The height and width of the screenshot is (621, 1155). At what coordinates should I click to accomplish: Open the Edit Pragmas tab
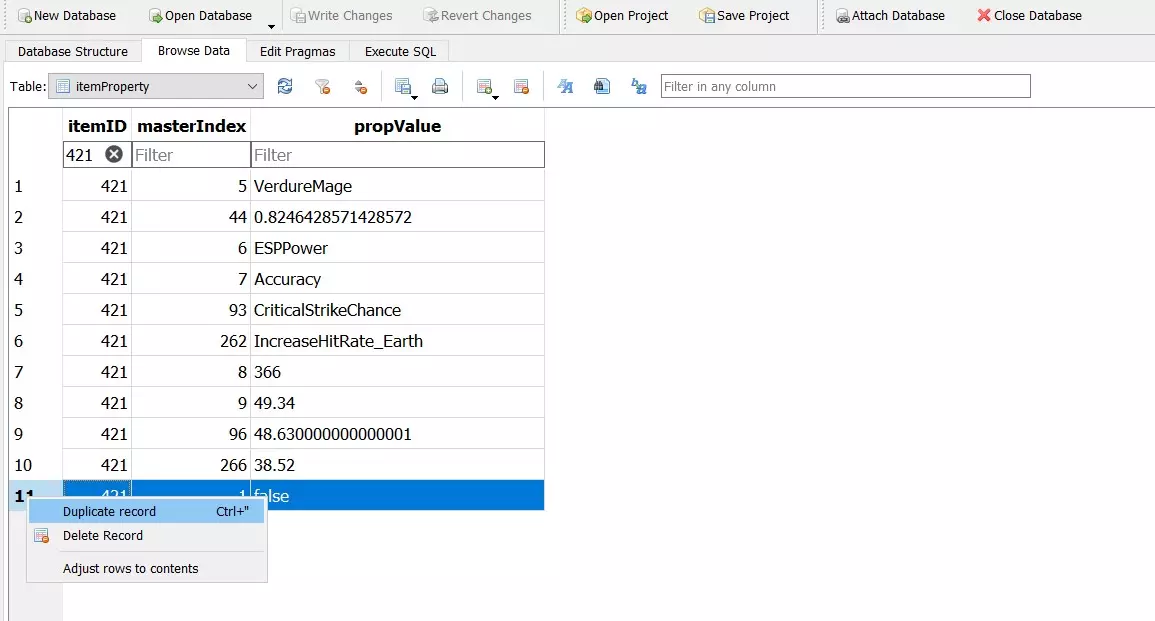coord(298,52)
